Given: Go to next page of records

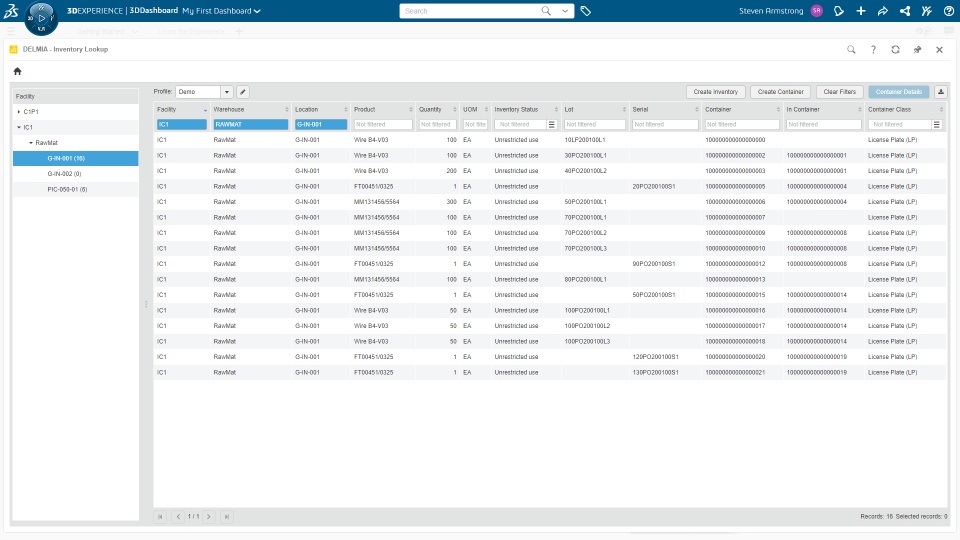Looking at the screenshot, I should (x=209, y=517).
